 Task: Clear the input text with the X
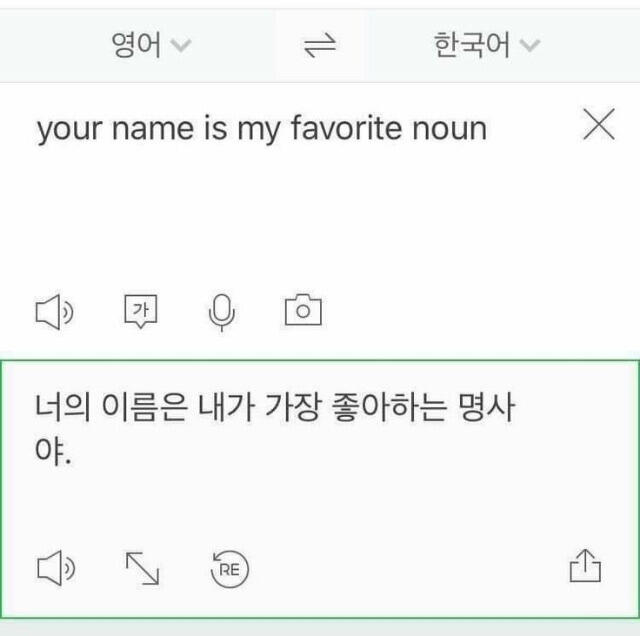click(x=598, y=126)
